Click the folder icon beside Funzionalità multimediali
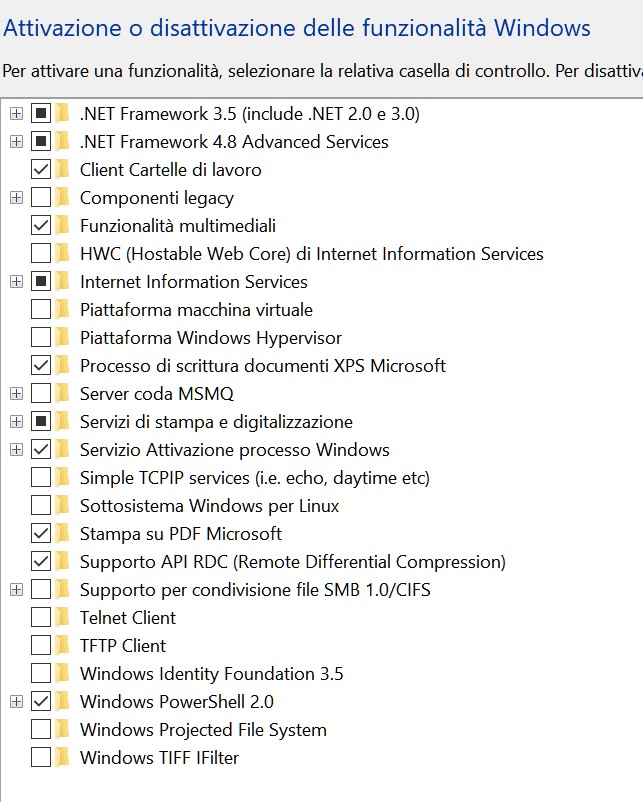Image resolution: width=643 pixels, height=802 pixels. click(x=63, y=226)
